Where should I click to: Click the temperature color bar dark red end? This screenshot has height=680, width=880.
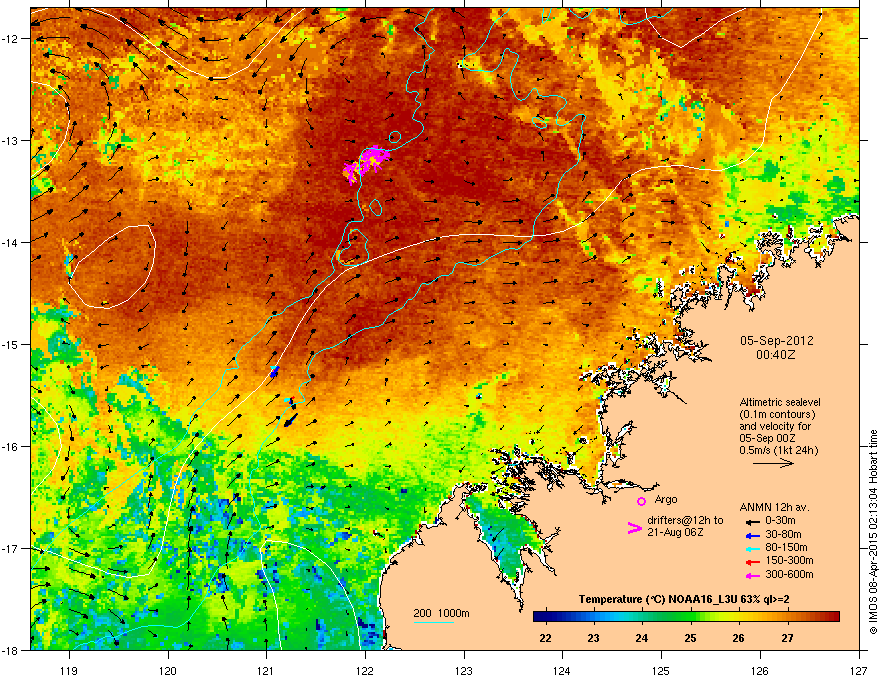point(833,616)
